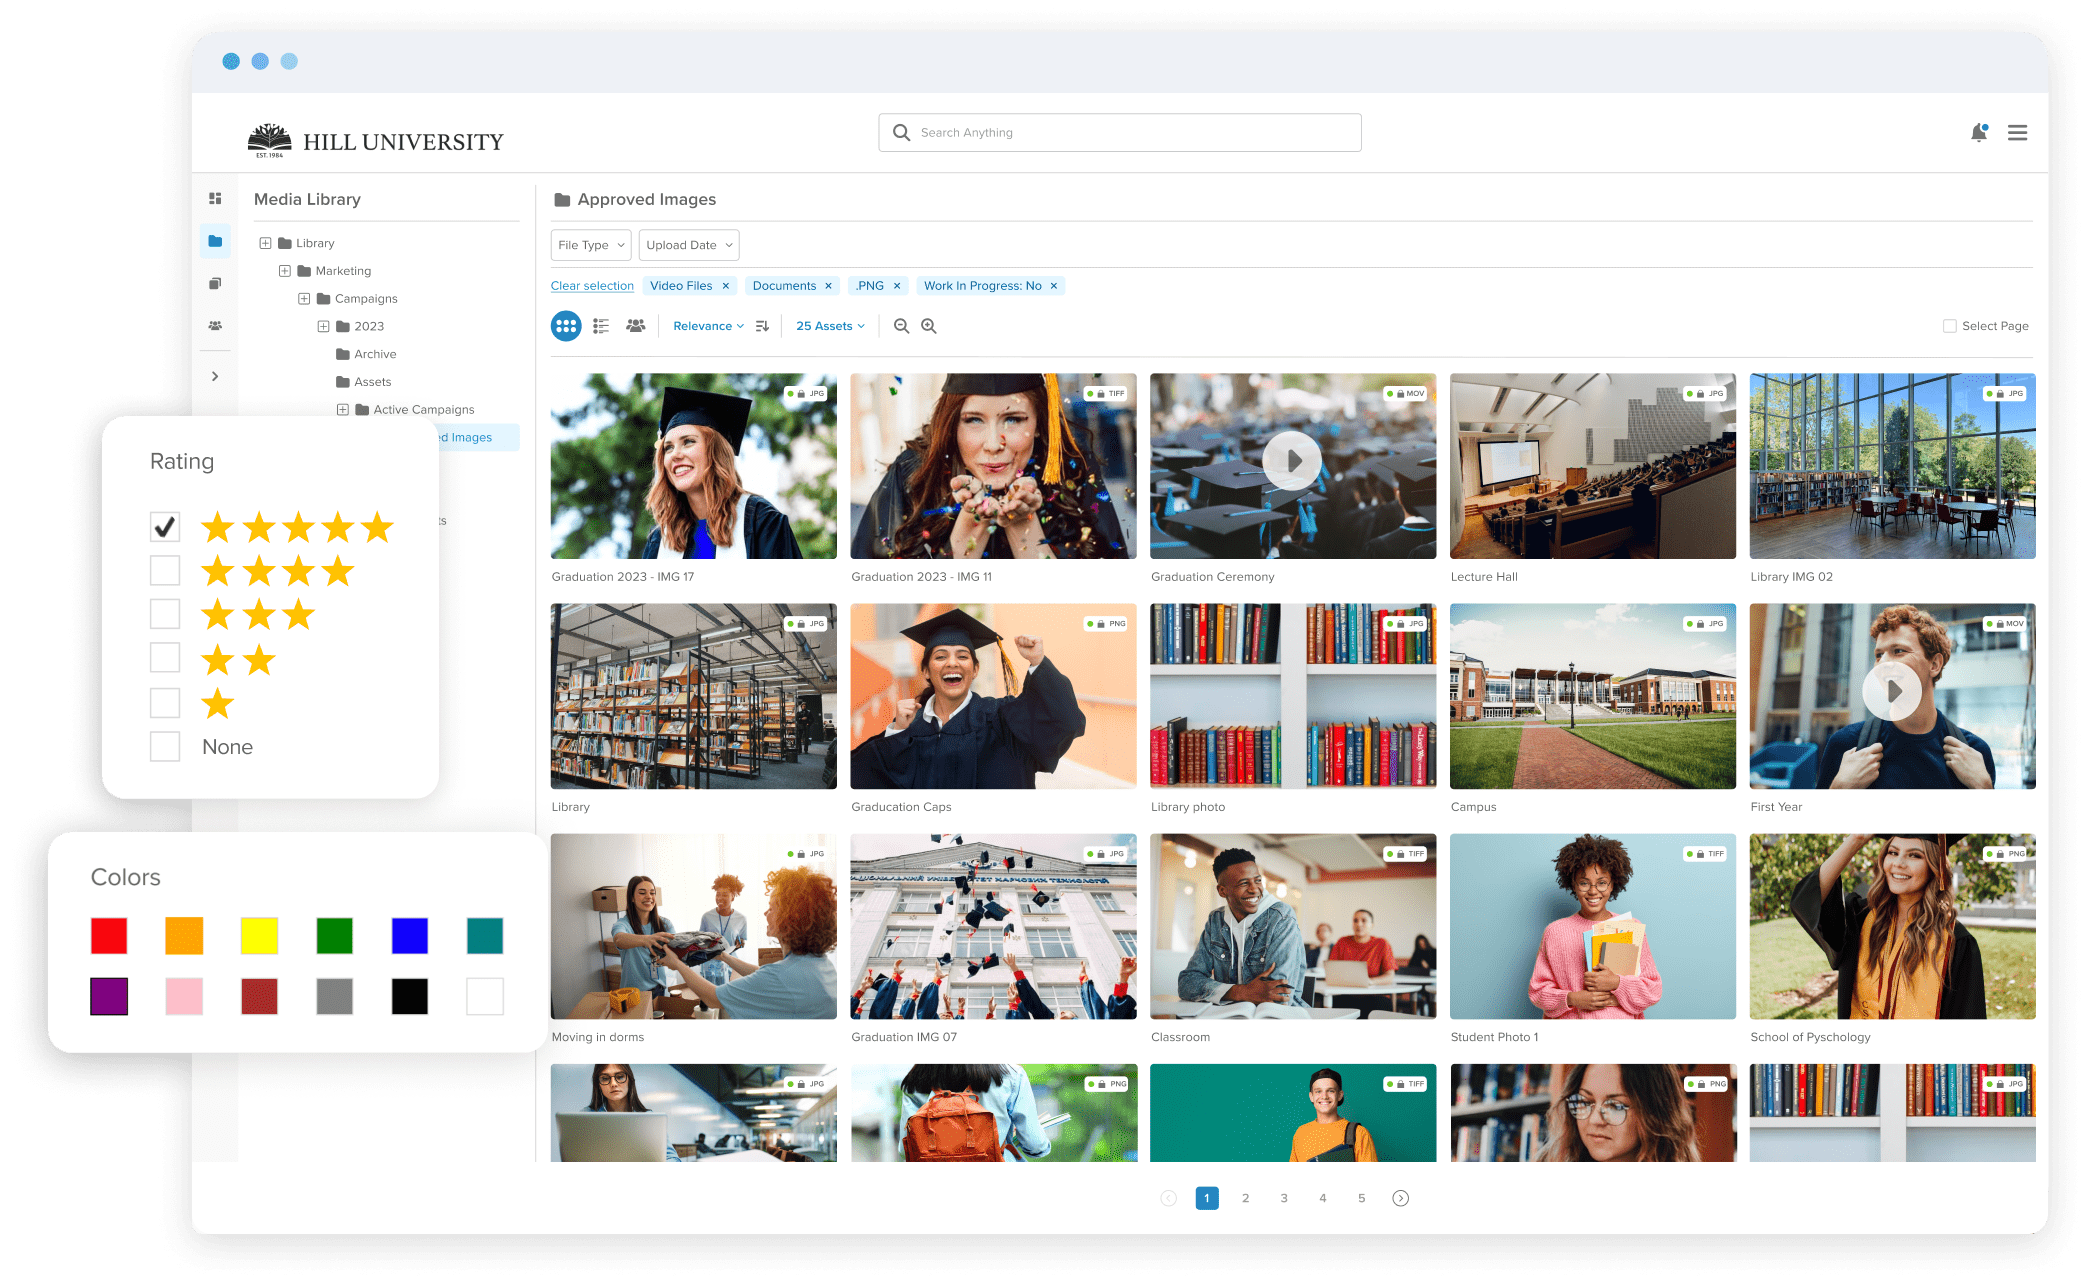Toggle the sort direction icon
This screenshot has height=1282, width=2089.
click(763, 326)
